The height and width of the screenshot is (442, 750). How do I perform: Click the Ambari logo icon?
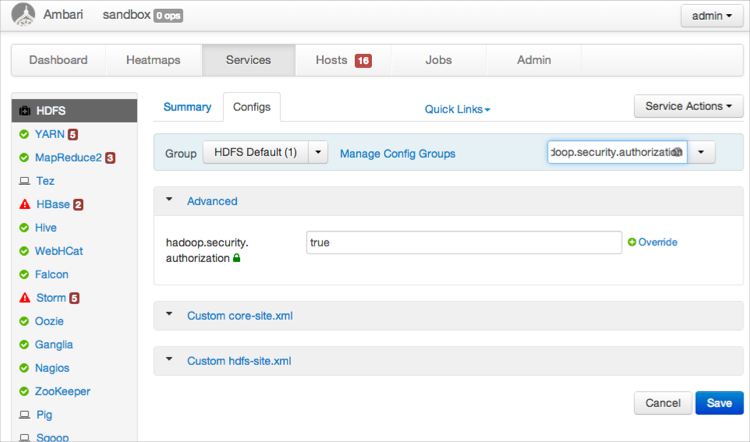pos(22,15)
